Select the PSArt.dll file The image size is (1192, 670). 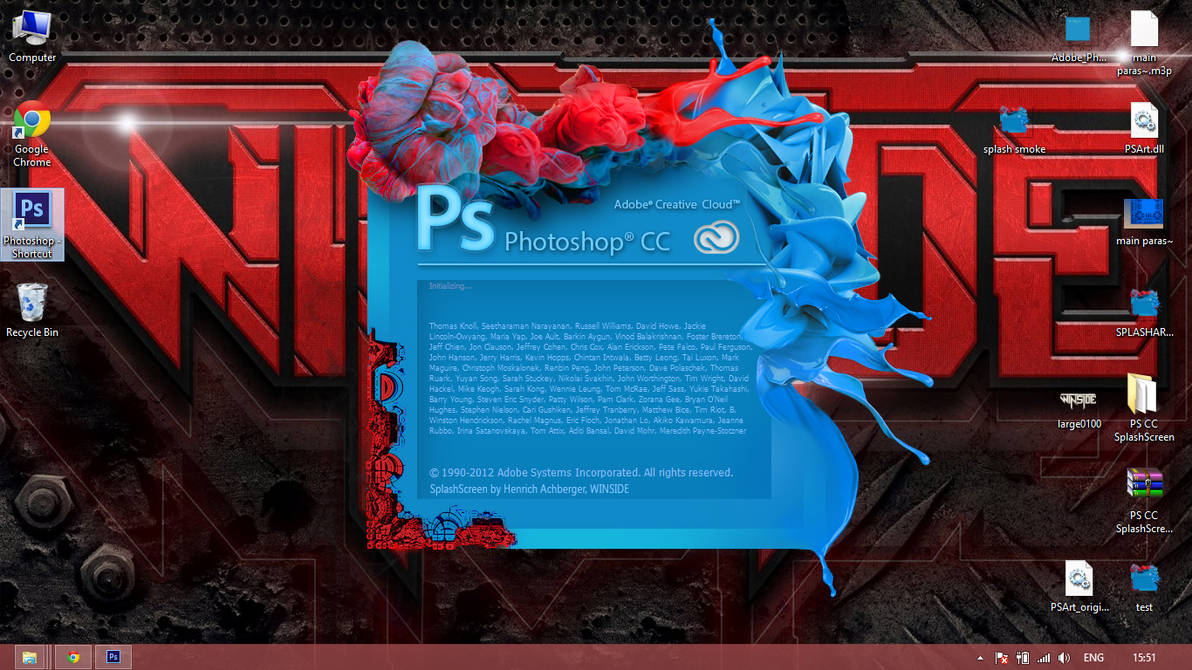point(1144,120)
